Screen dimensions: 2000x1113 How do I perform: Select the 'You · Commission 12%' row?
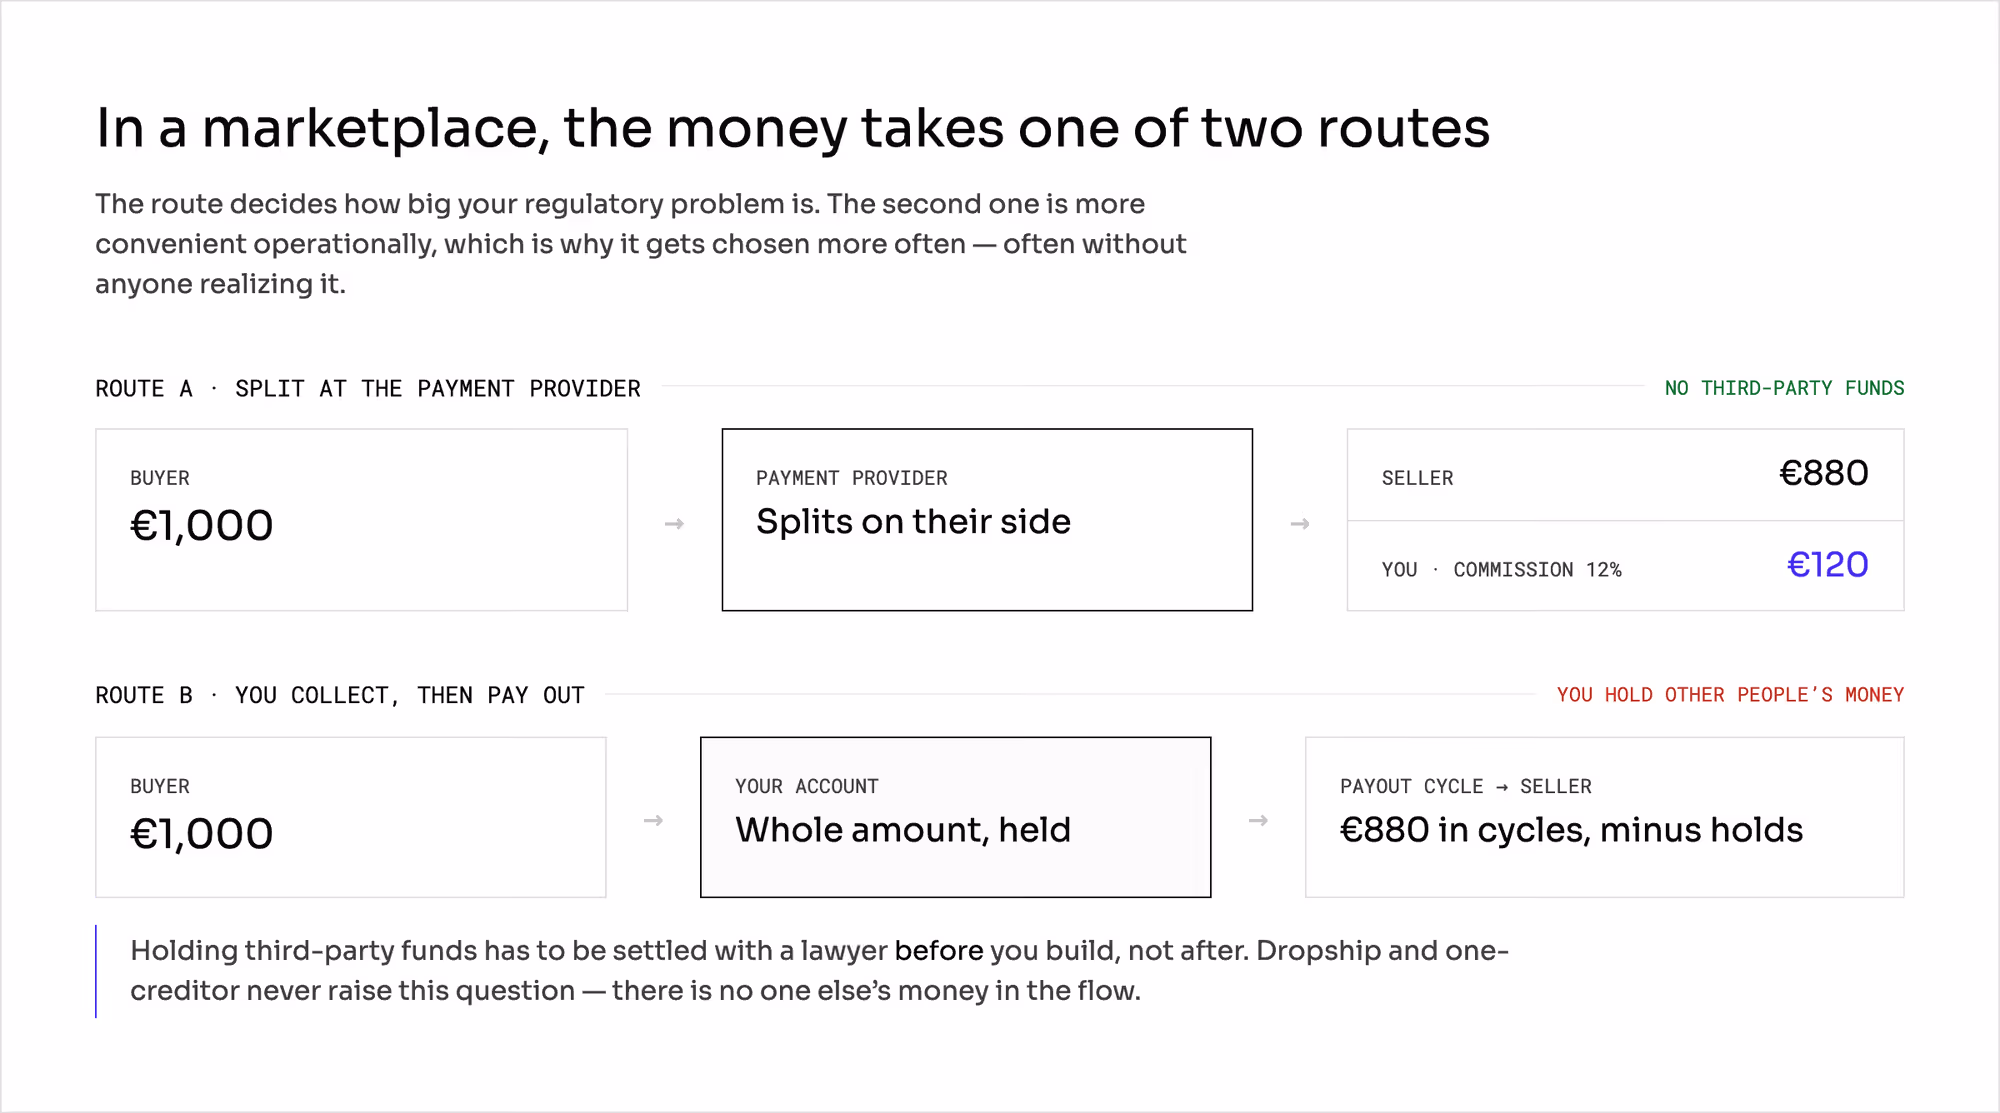1625,566
